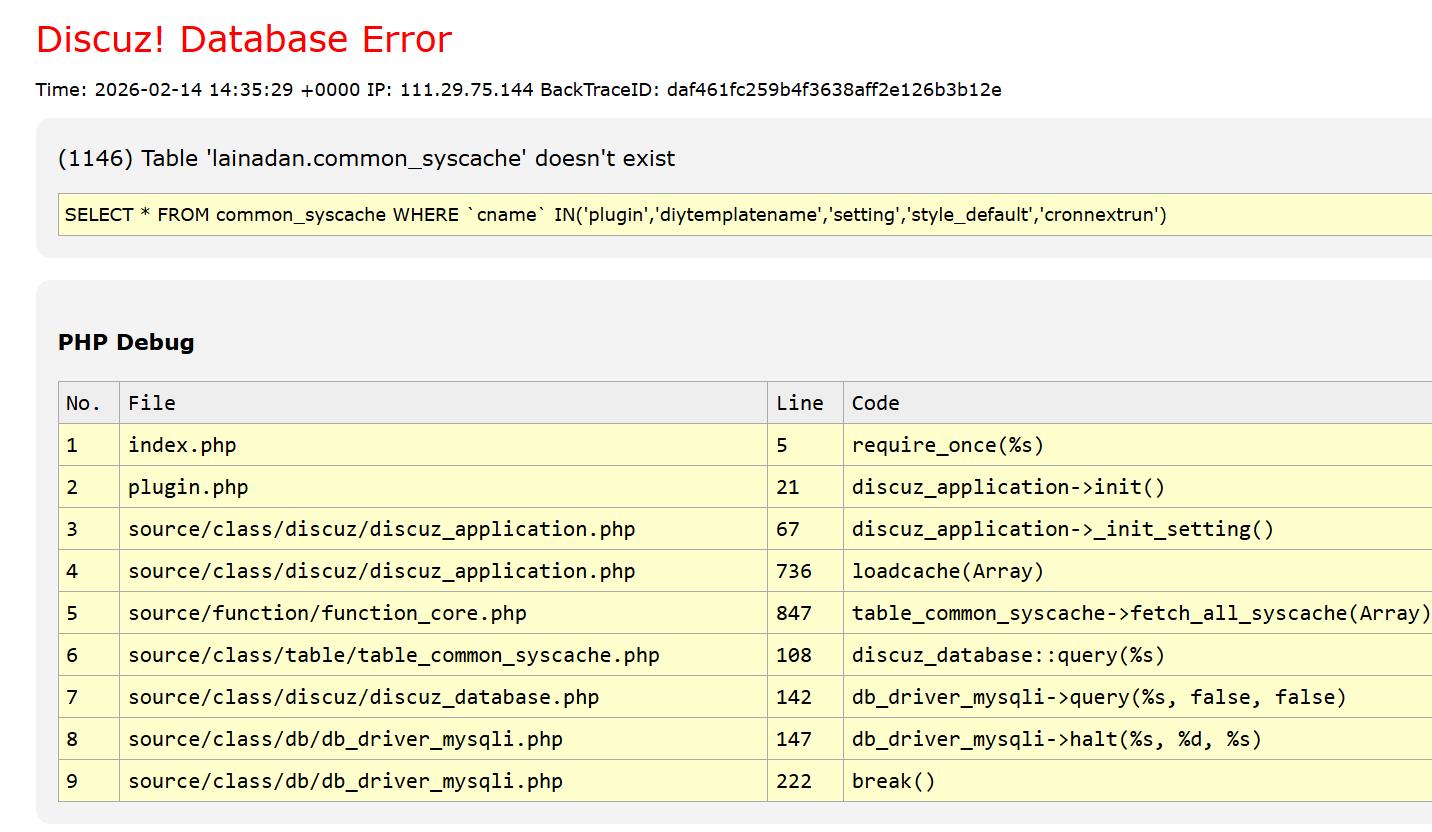Click the BackTraceID value in the info line

point(833,90)
